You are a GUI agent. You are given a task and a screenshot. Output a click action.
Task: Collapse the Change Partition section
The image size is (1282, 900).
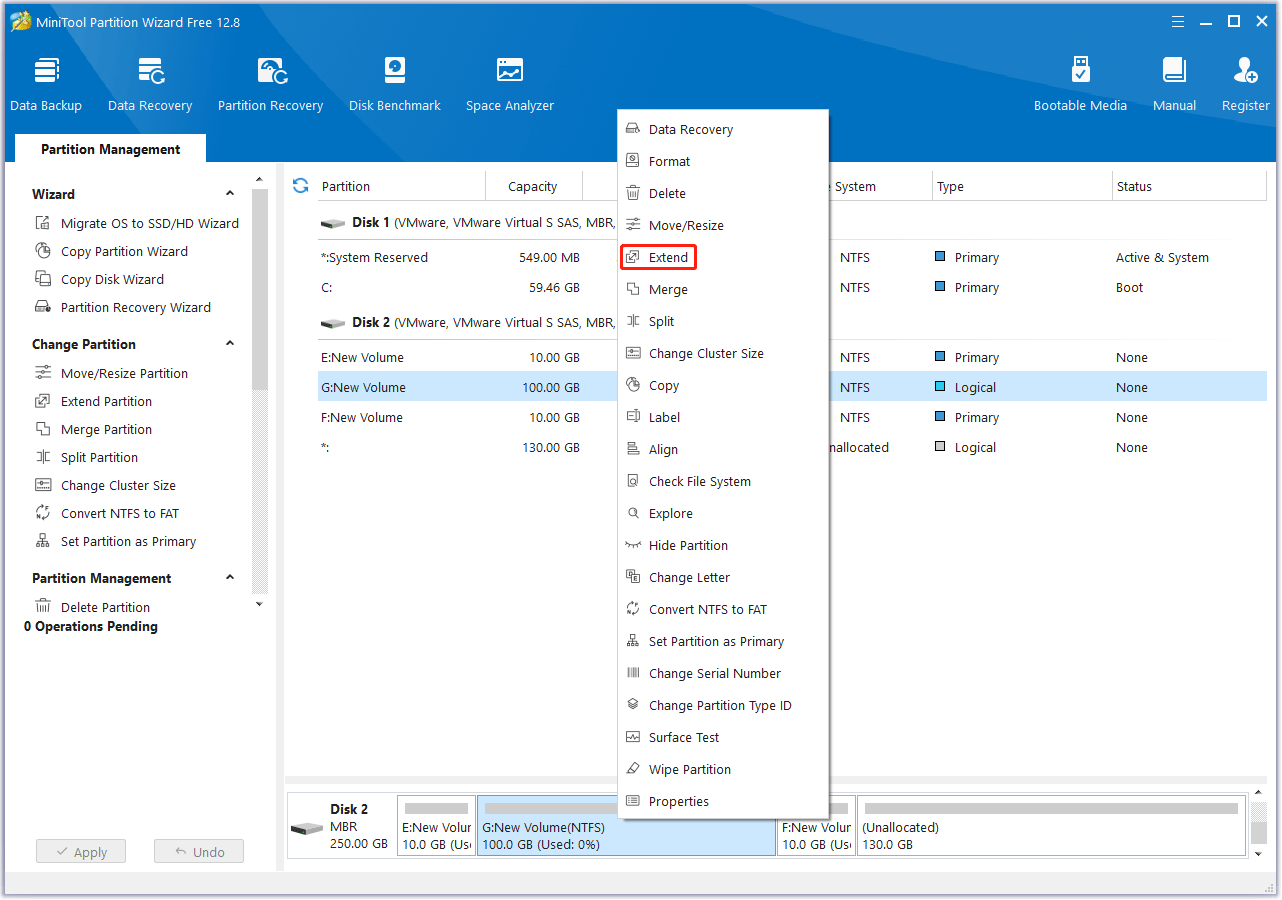(230, 344)
